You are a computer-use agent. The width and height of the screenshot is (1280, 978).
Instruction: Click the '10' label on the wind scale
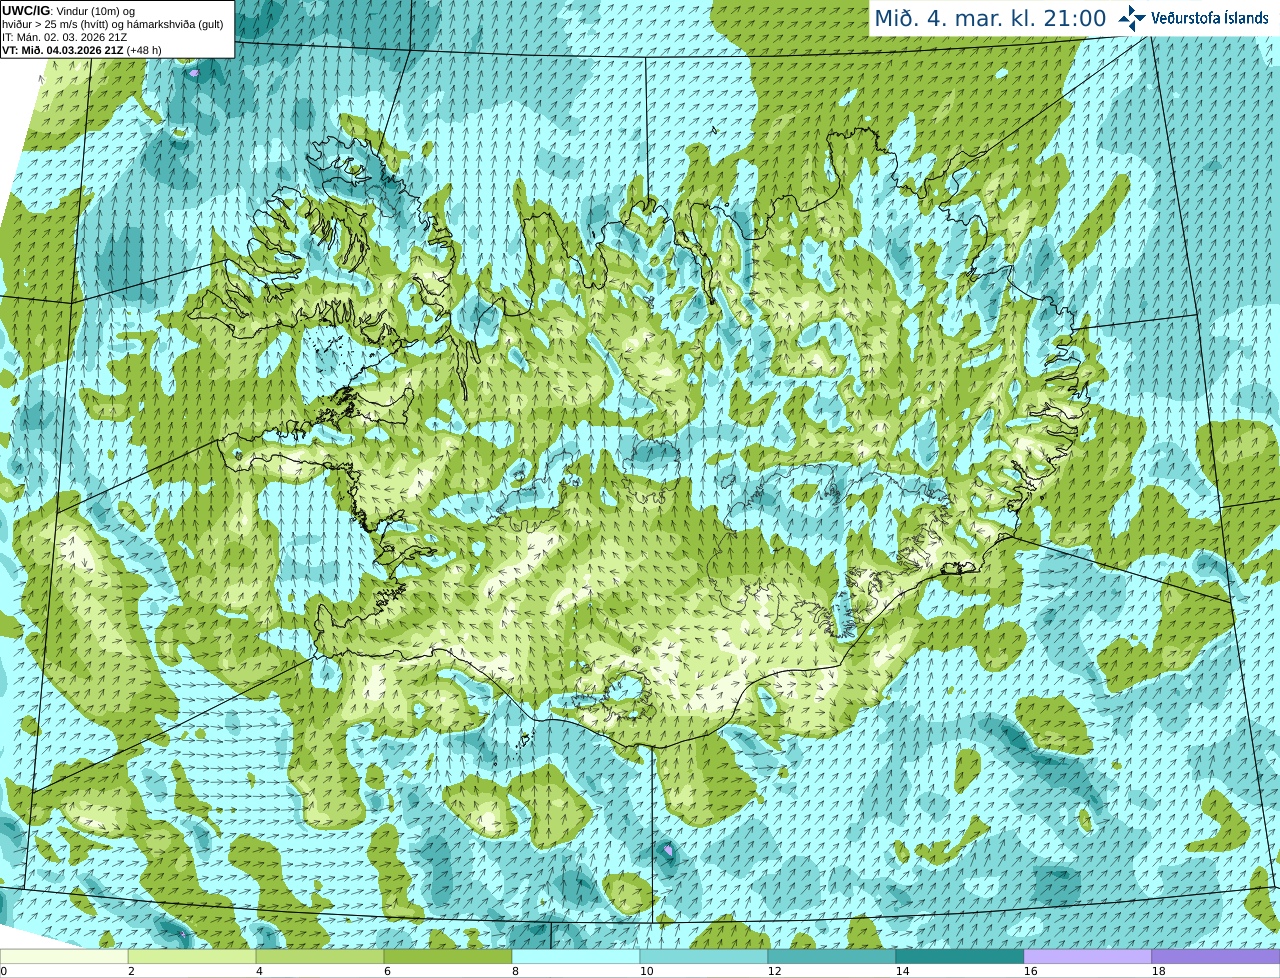pos(646,971)
